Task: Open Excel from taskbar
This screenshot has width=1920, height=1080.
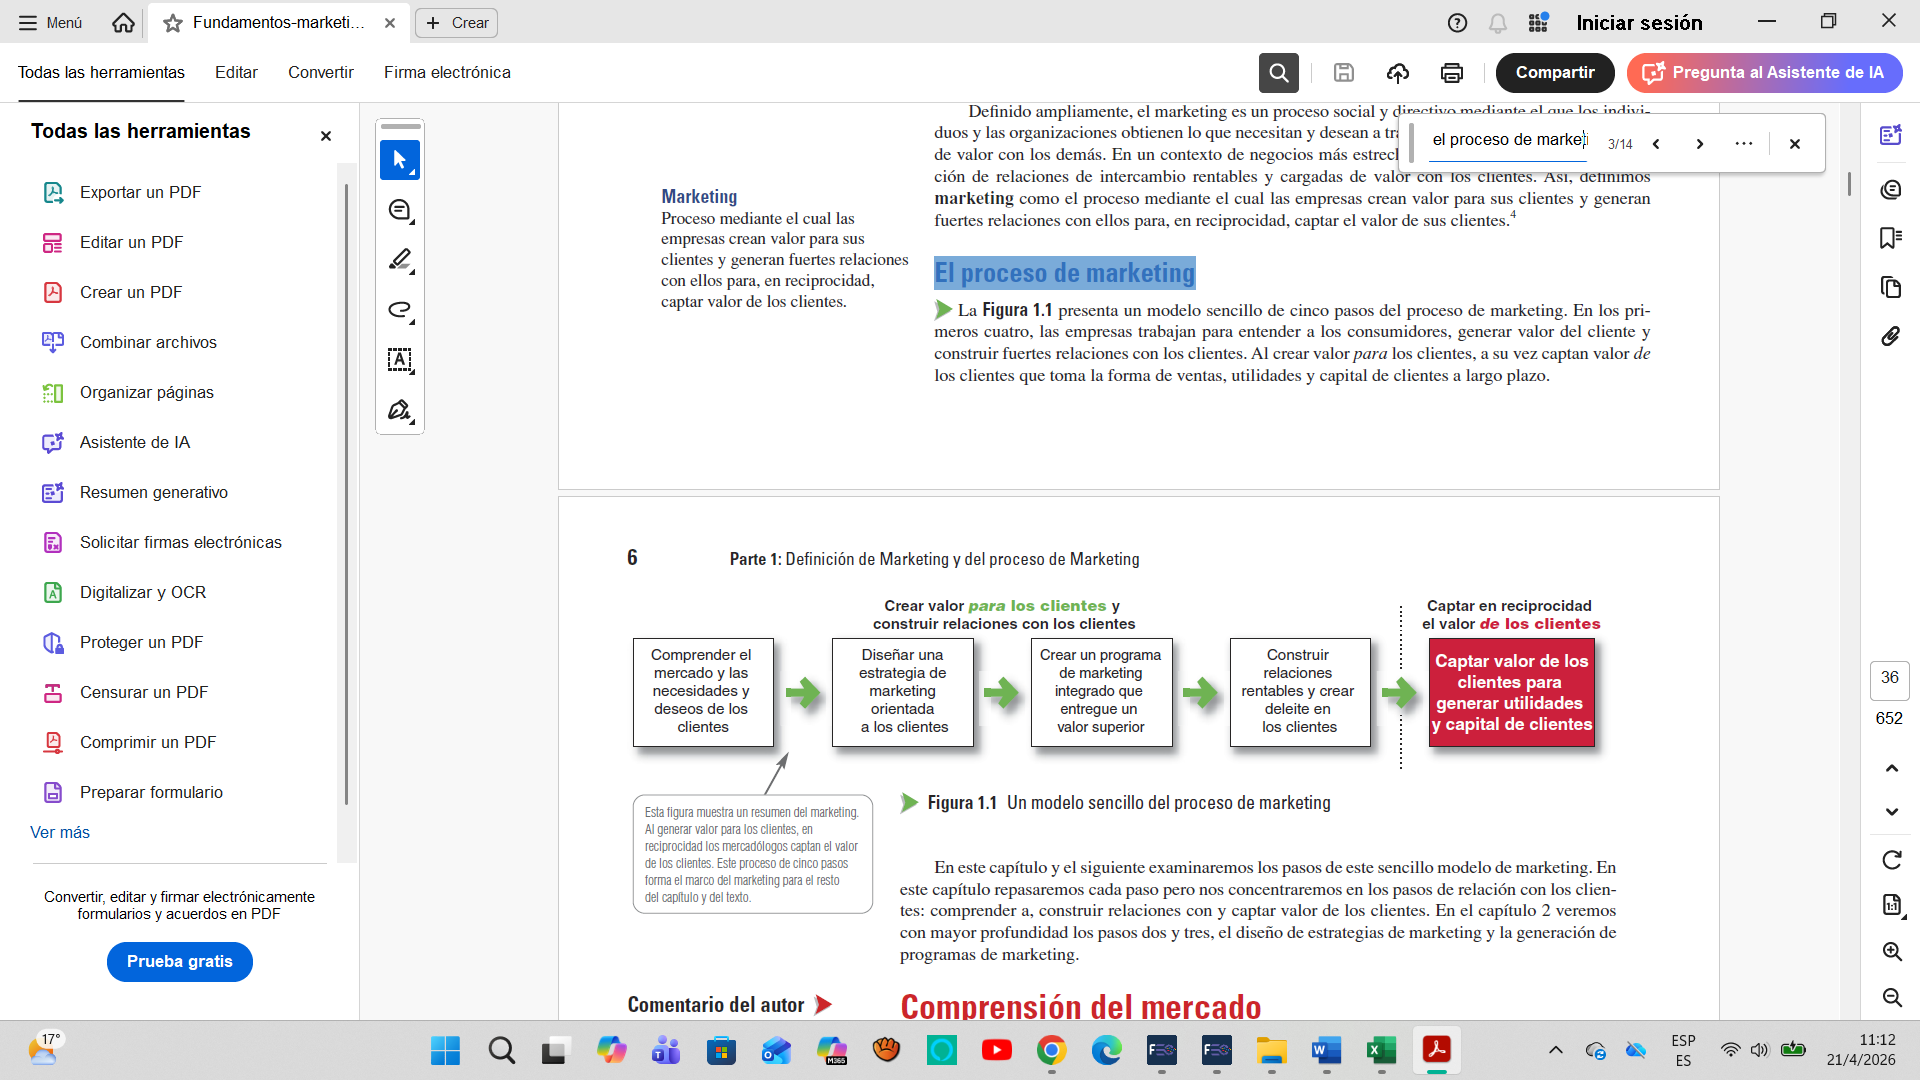Action: [1381, 1051]
